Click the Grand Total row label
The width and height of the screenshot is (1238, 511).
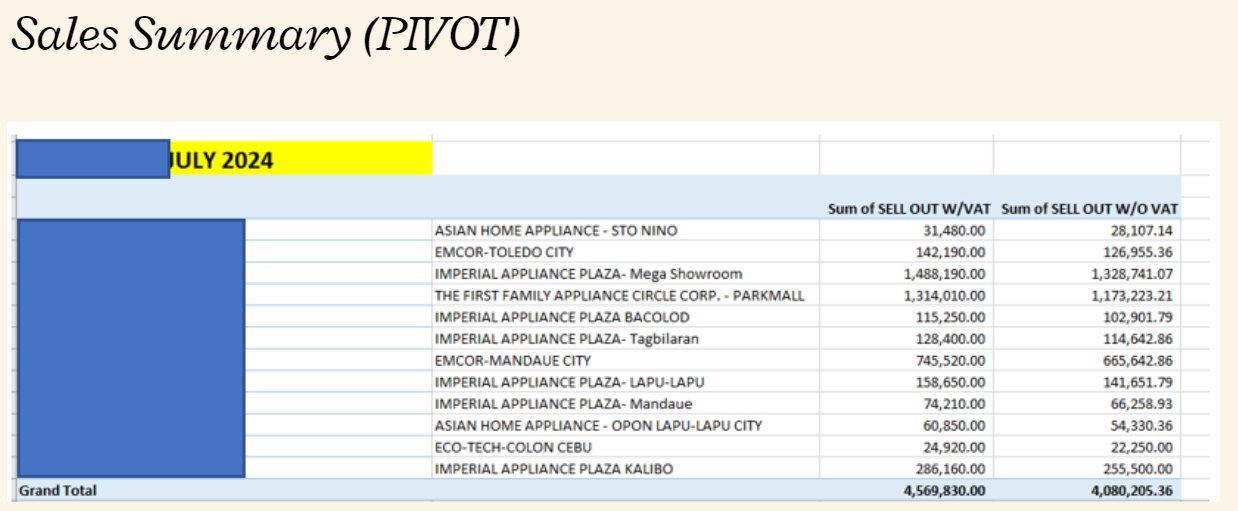pos(57,491)
